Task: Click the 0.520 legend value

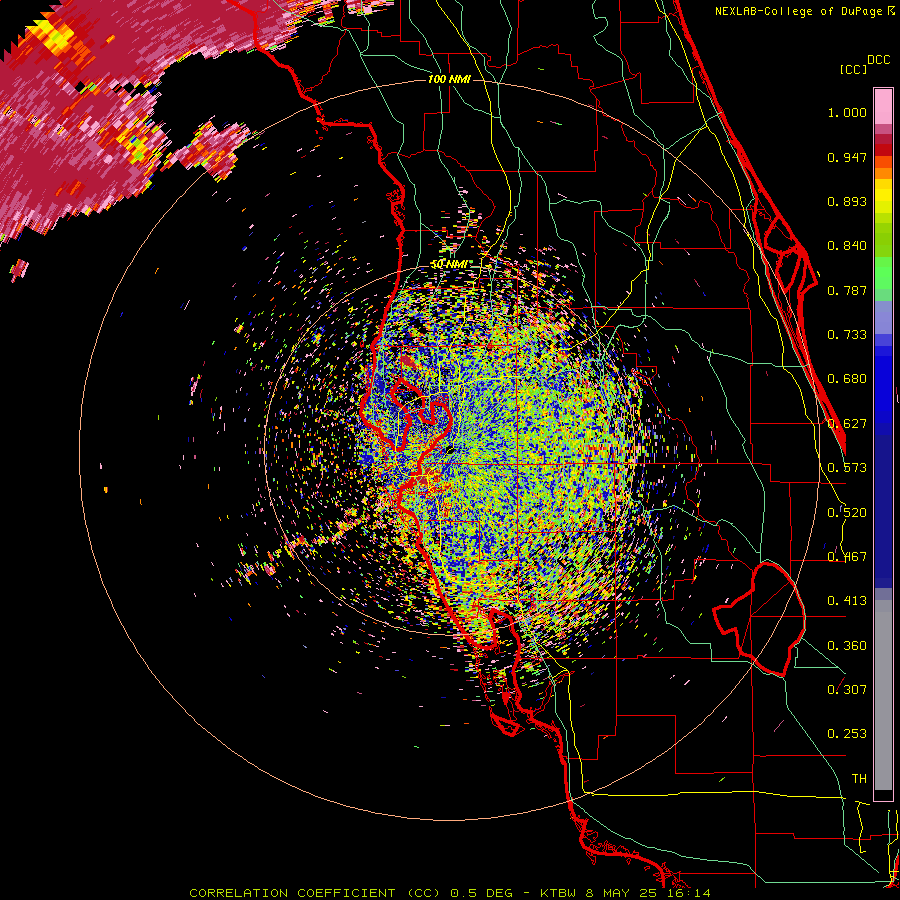Action: (x=847, y=513)
